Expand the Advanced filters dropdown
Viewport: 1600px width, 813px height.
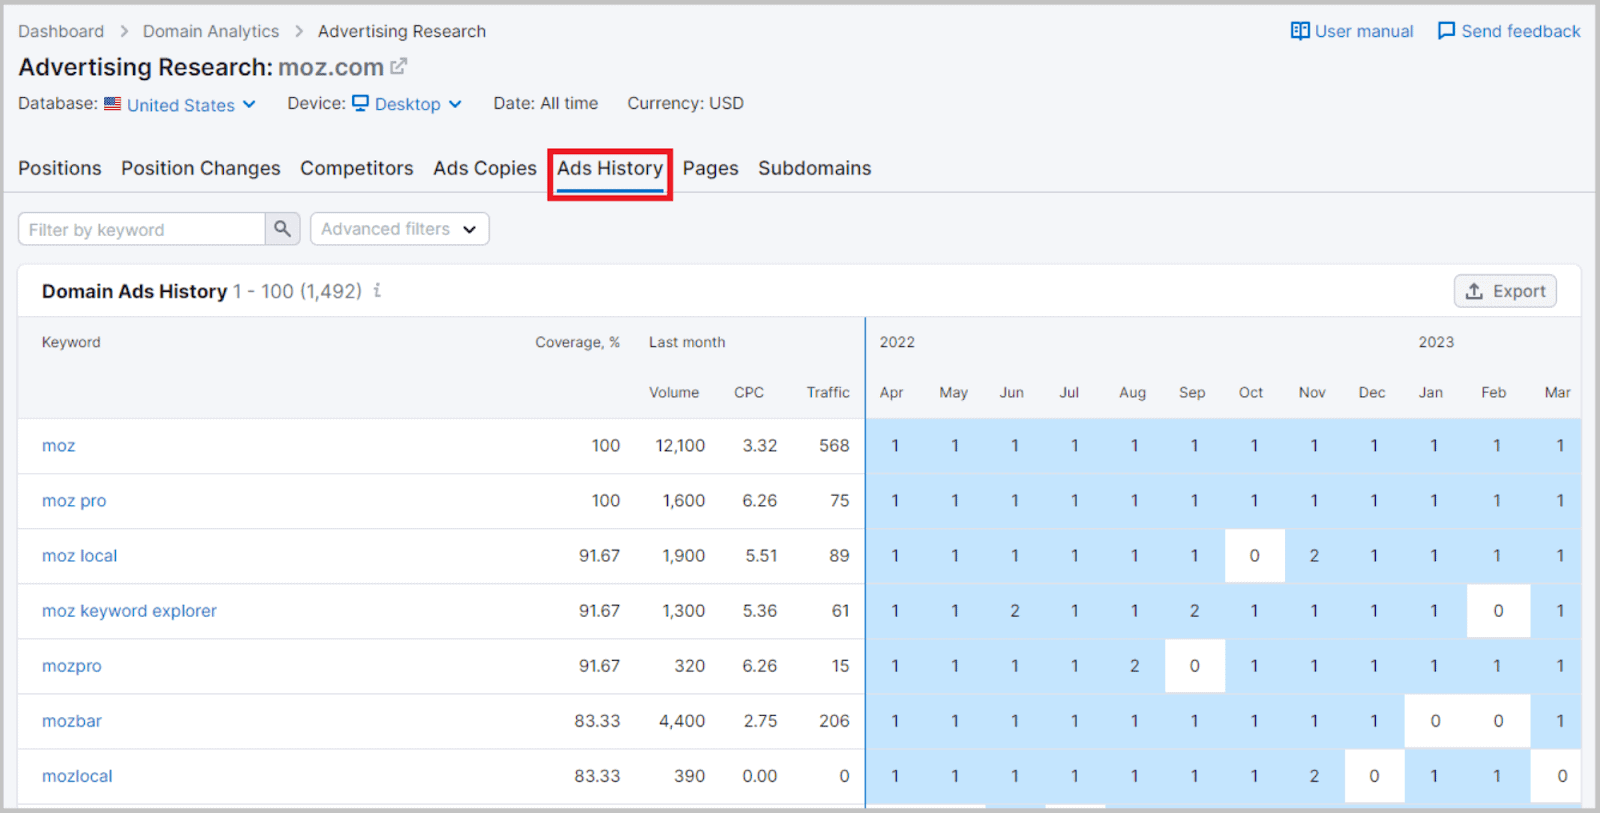399,229
